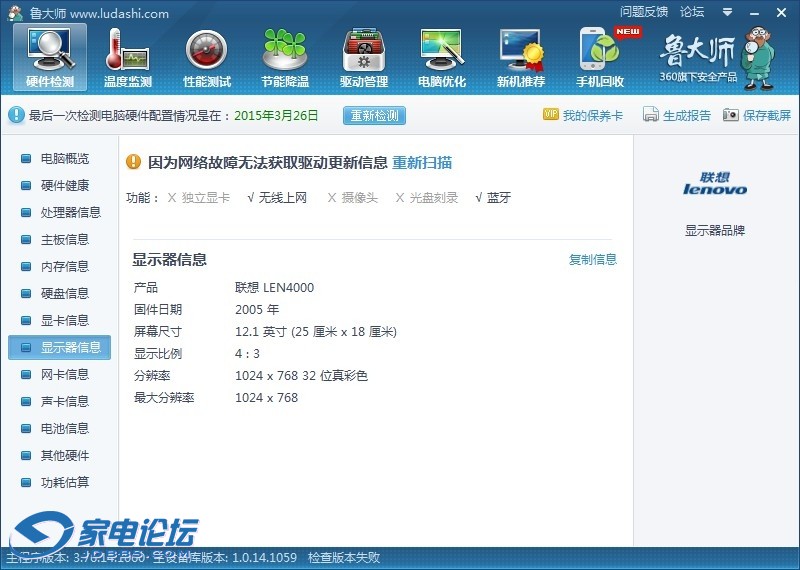Click the 重新扫描 rescan link
Image resolution: width=800 pixels, height=570 pixels.
[x=422, y=163]
